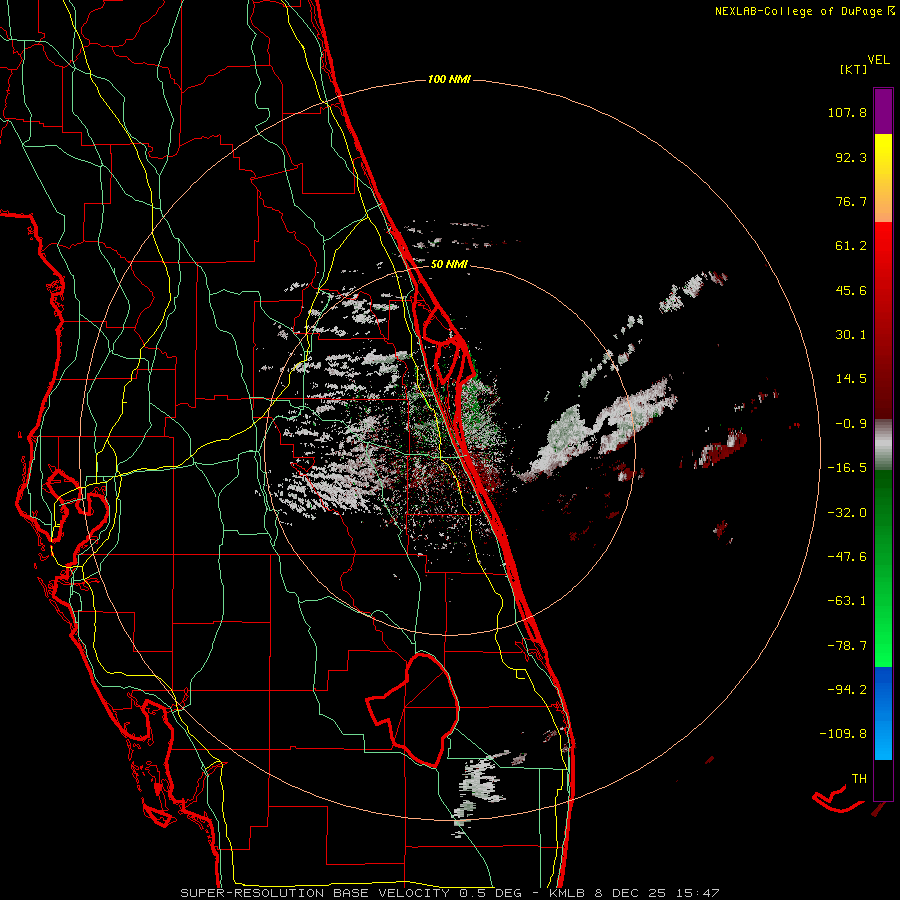Image resolution: width=900 pixels, height=900 pixels.
Task: Select the -47.6 velocity scale value
Action: pos(847,557)
